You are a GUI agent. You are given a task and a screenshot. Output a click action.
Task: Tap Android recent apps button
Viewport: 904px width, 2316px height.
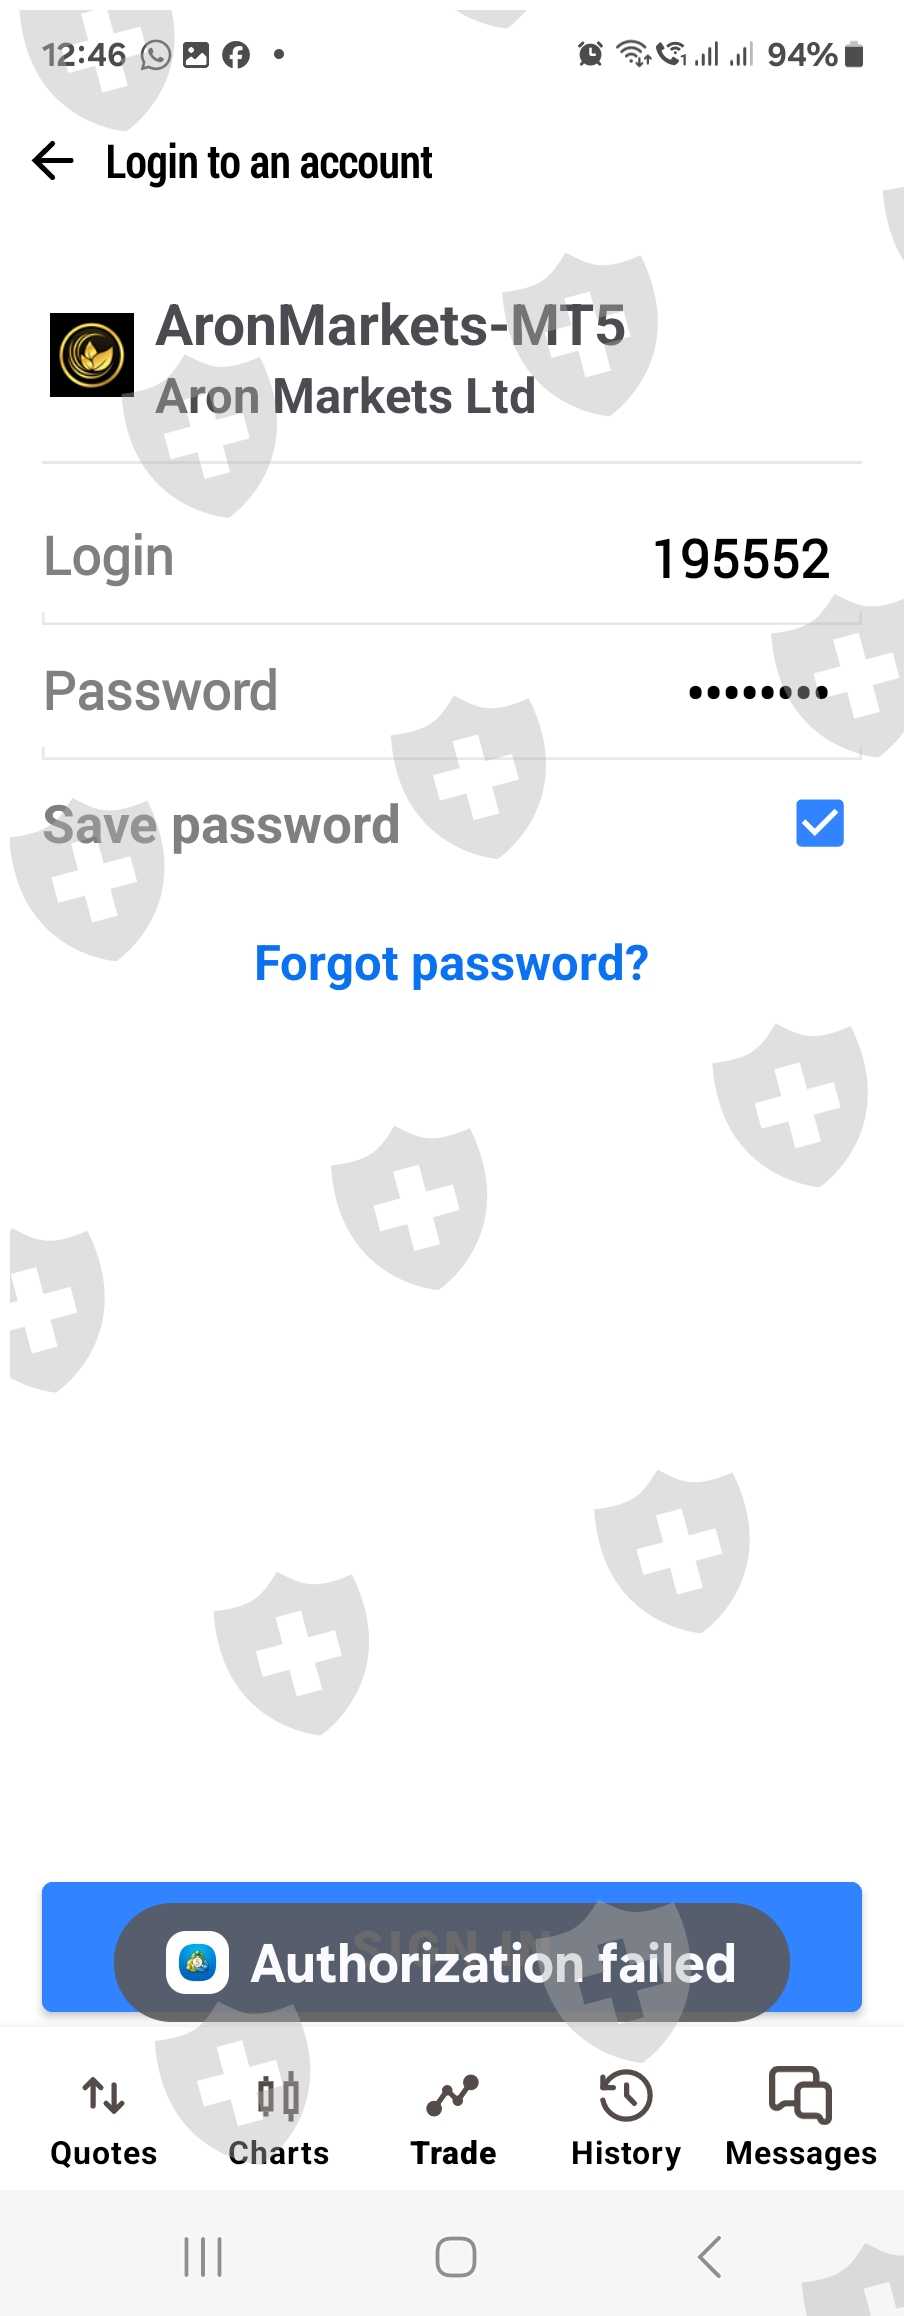point(203,2257)
